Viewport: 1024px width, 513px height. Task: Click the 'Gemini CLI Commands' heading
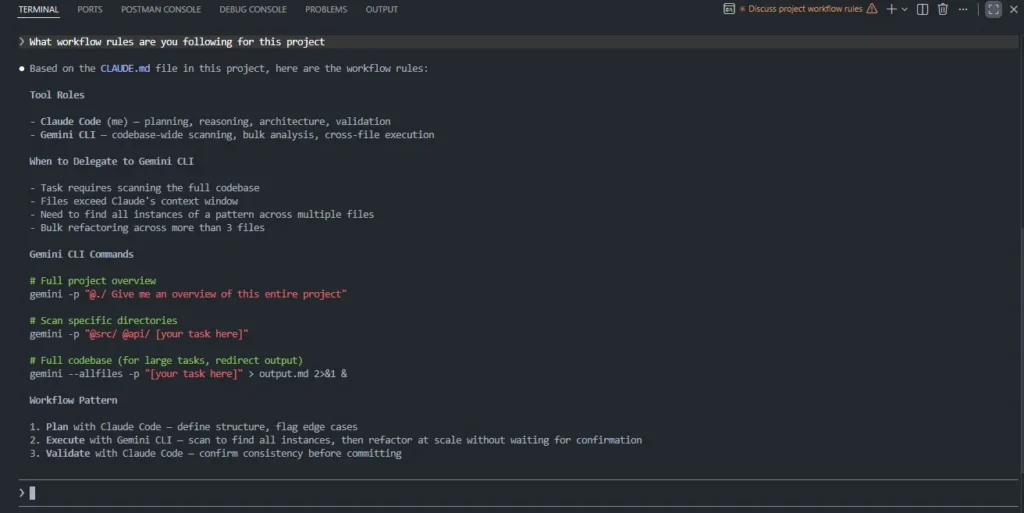[x=81, y=254]
